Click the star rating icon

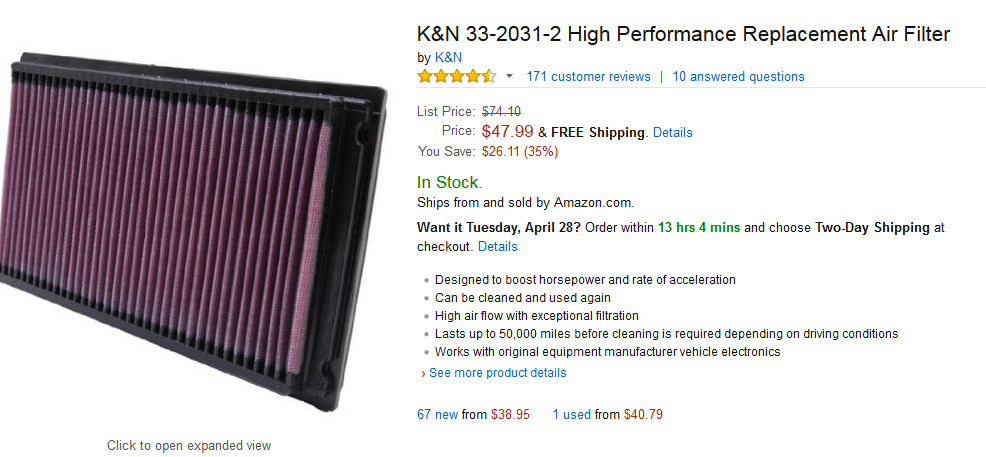[456, 77]
